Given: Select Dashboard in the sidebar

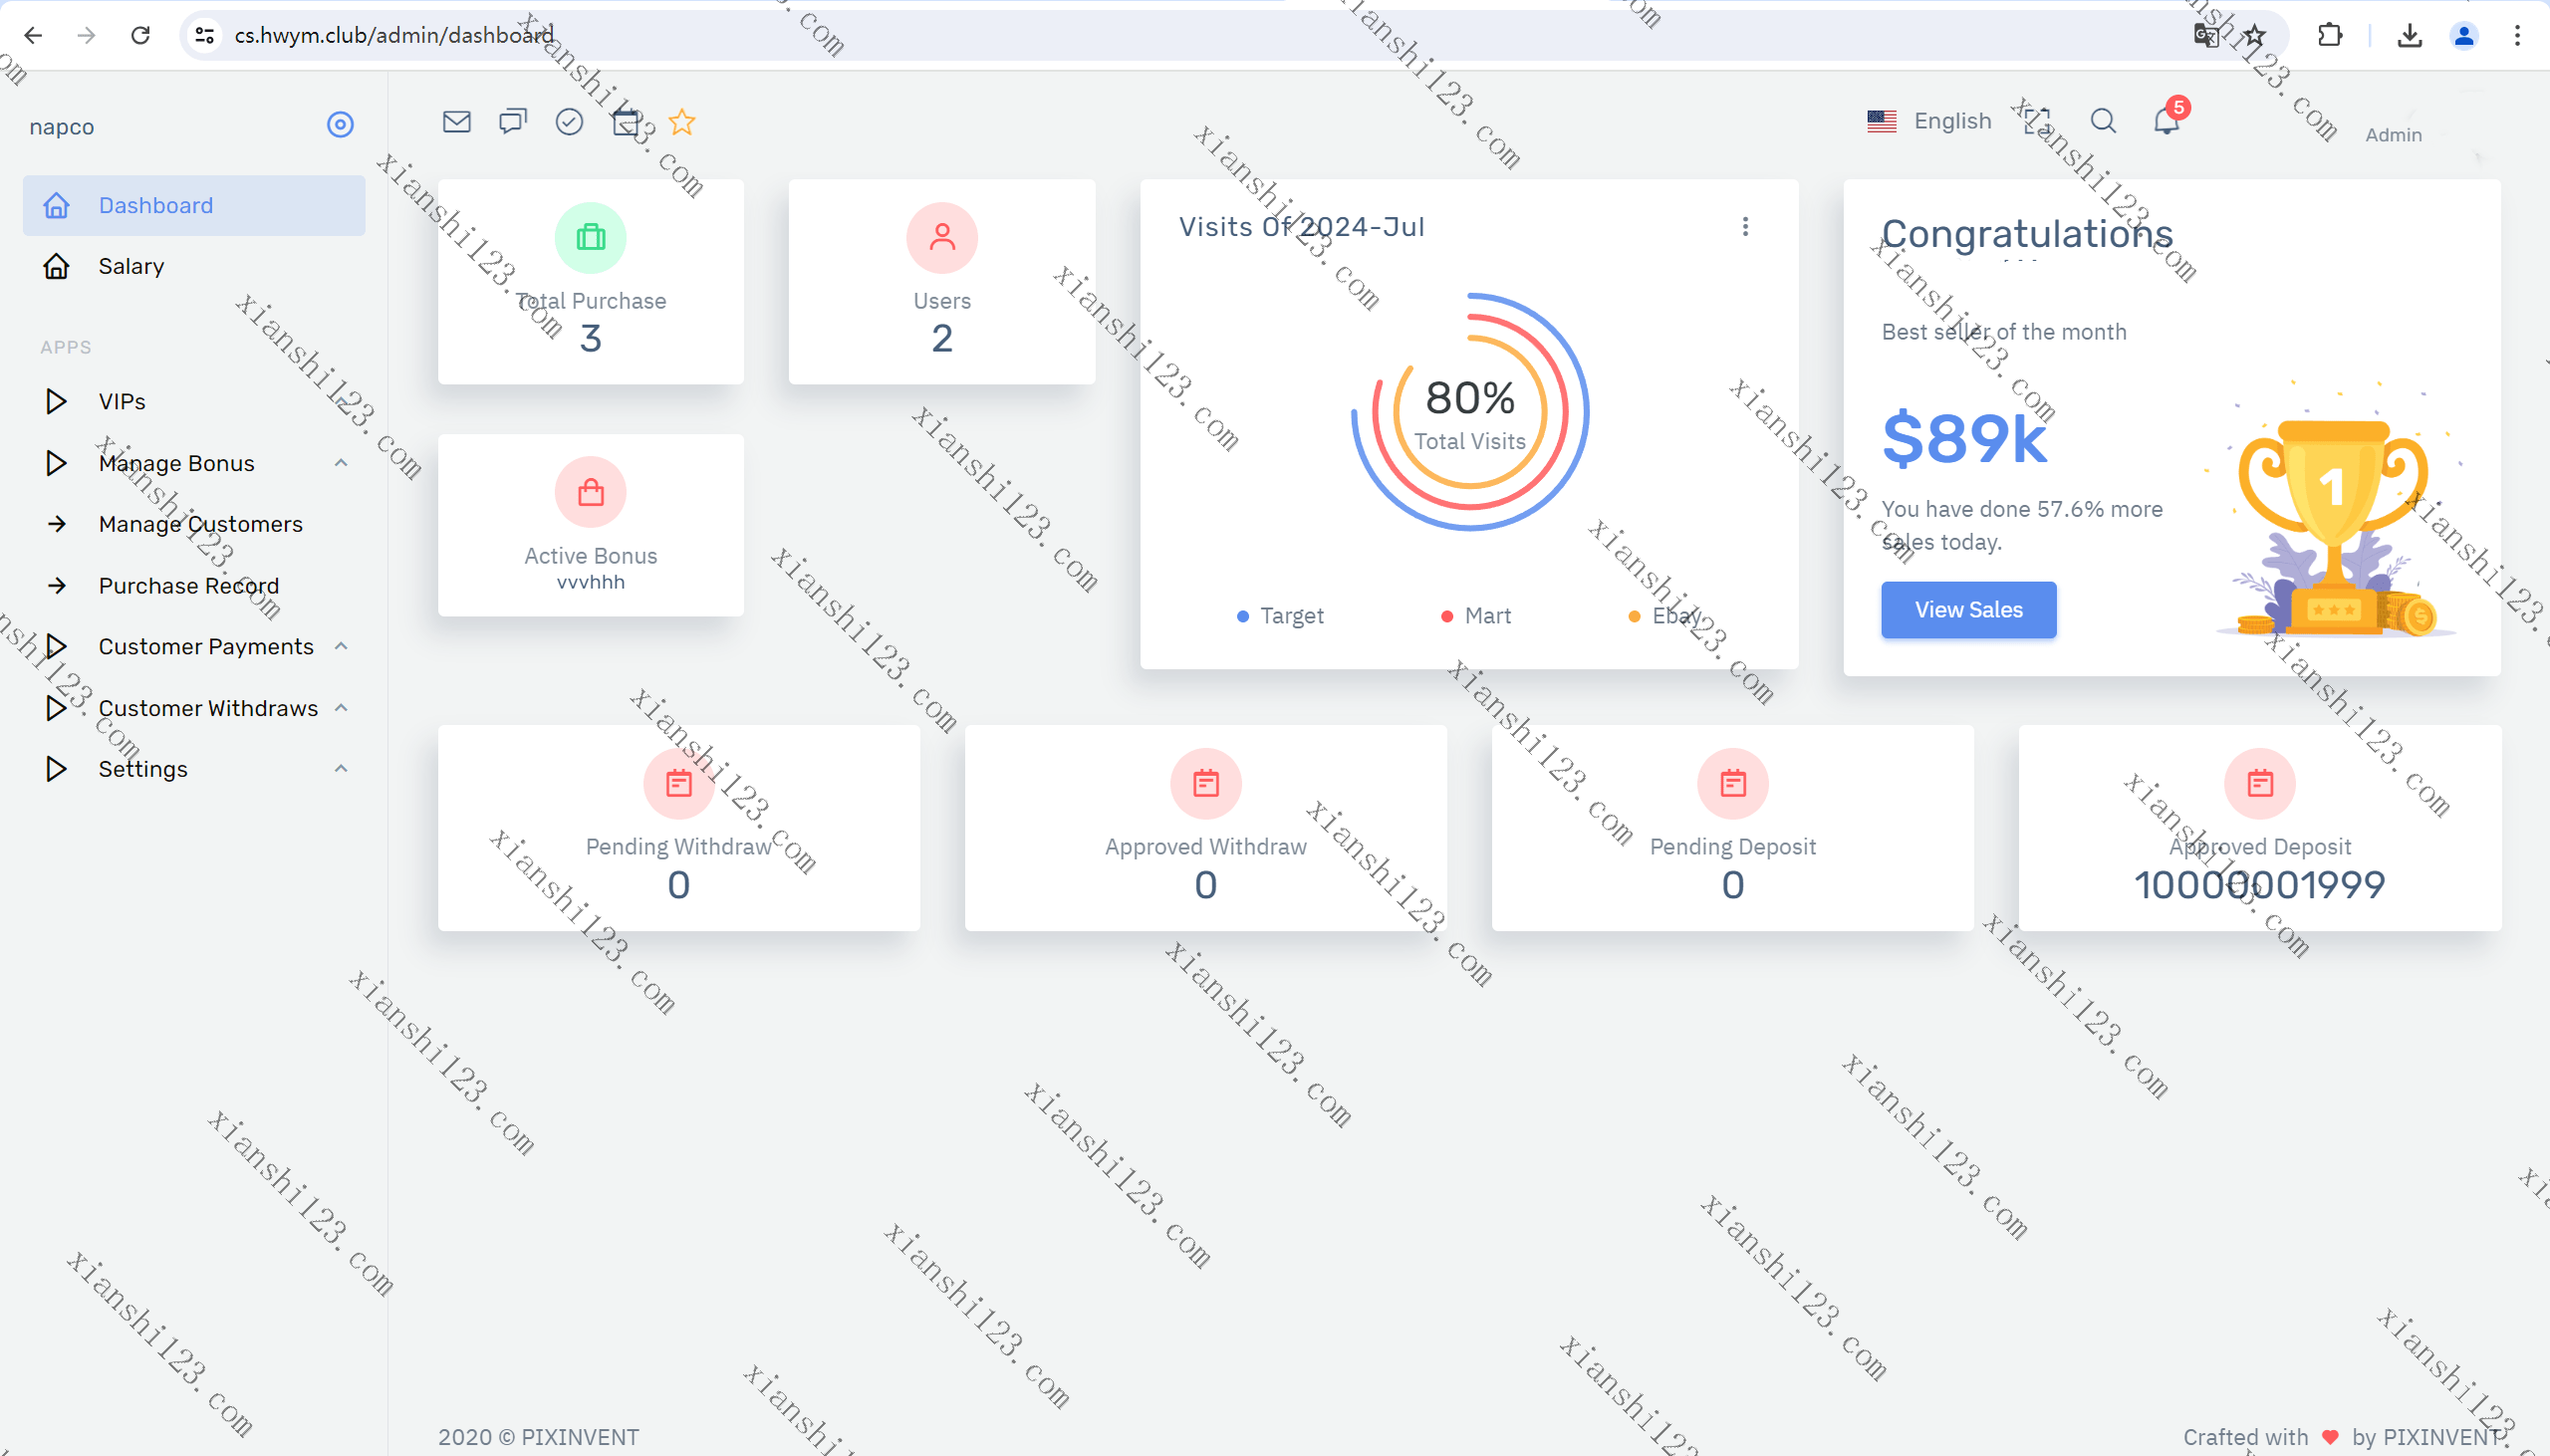Looking at the screenshot, I should coord(194,205).
